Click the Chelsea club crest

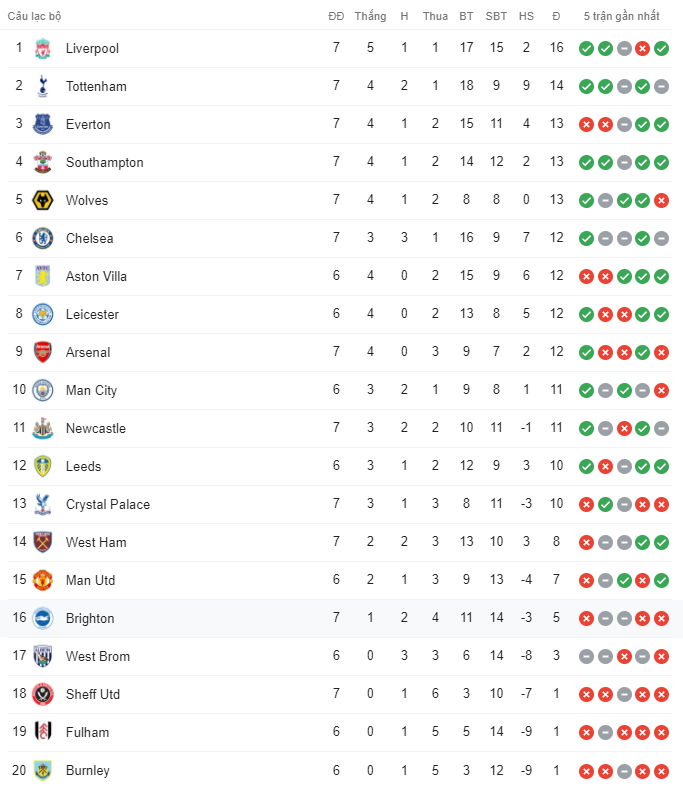tap(42, 238)
